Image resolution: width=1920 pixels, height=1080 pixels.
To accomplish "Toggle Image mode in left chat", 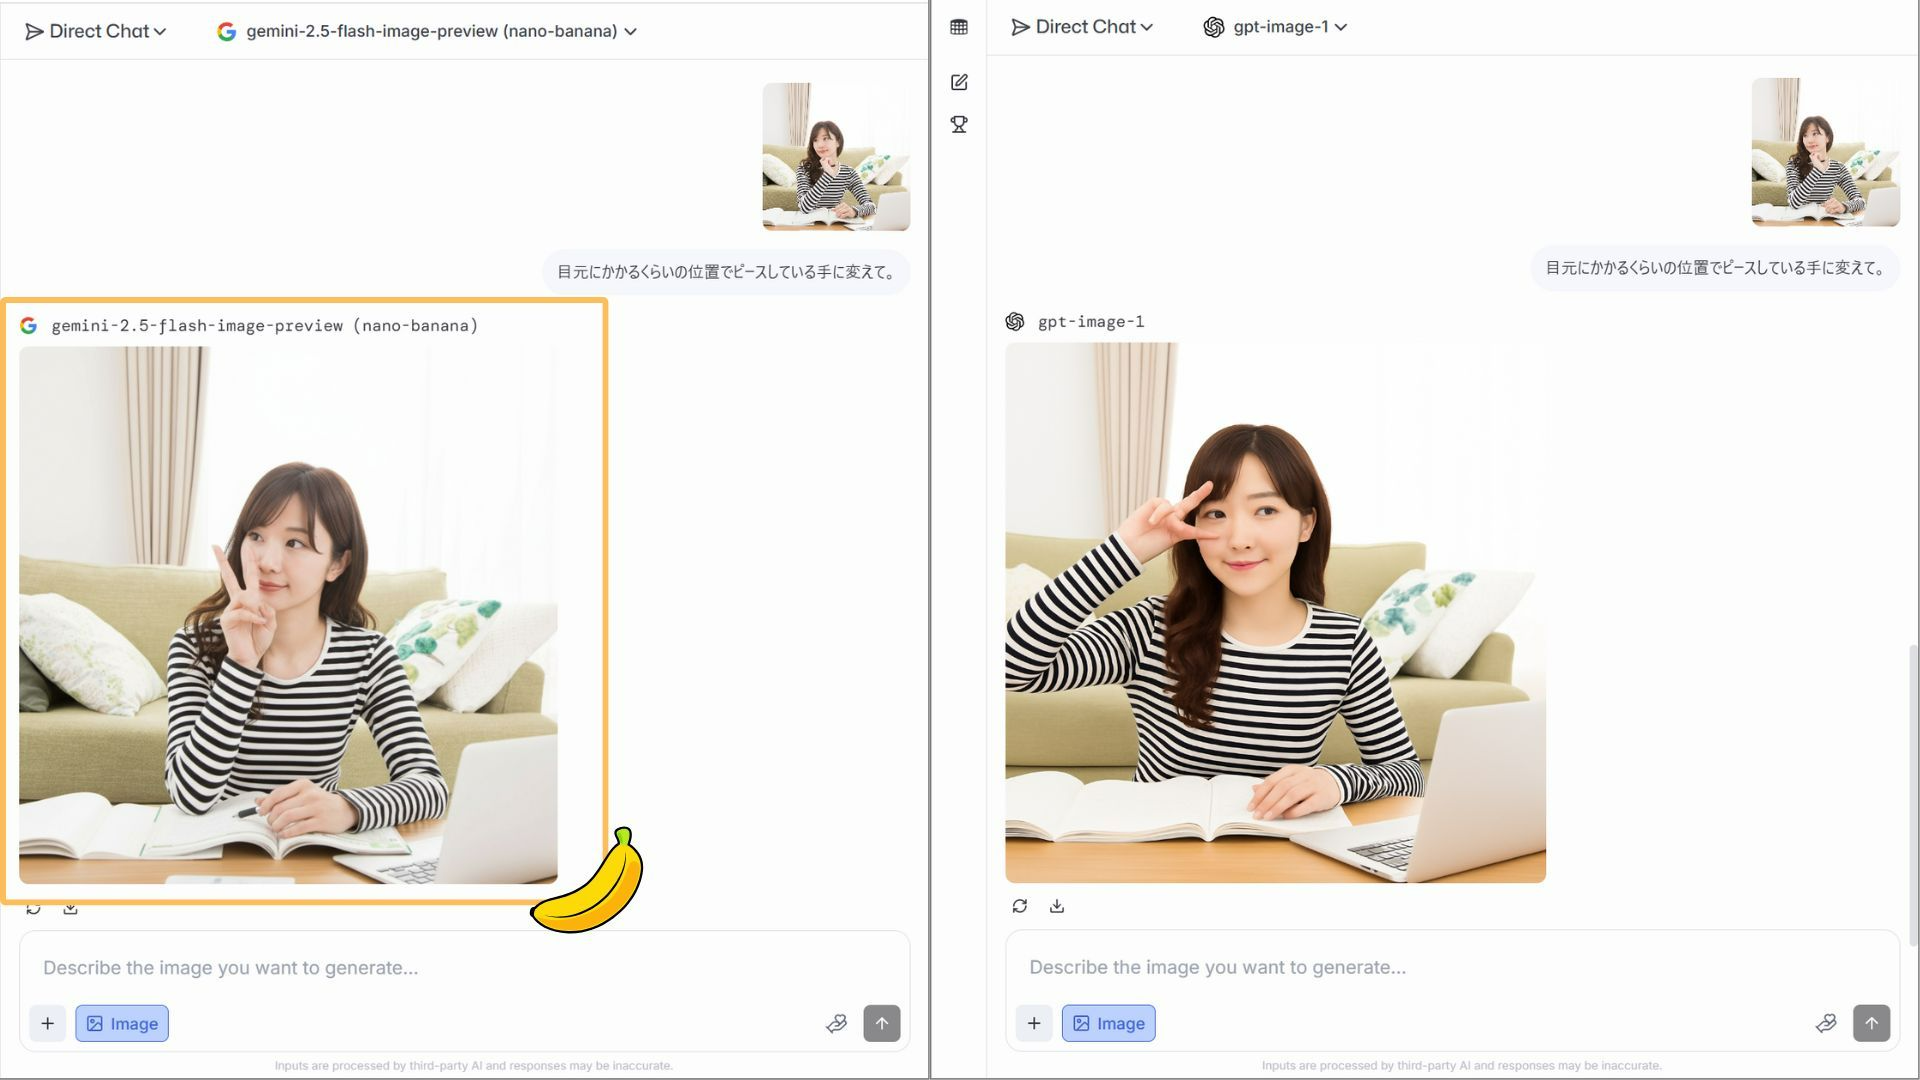I will pos(122,1023).
